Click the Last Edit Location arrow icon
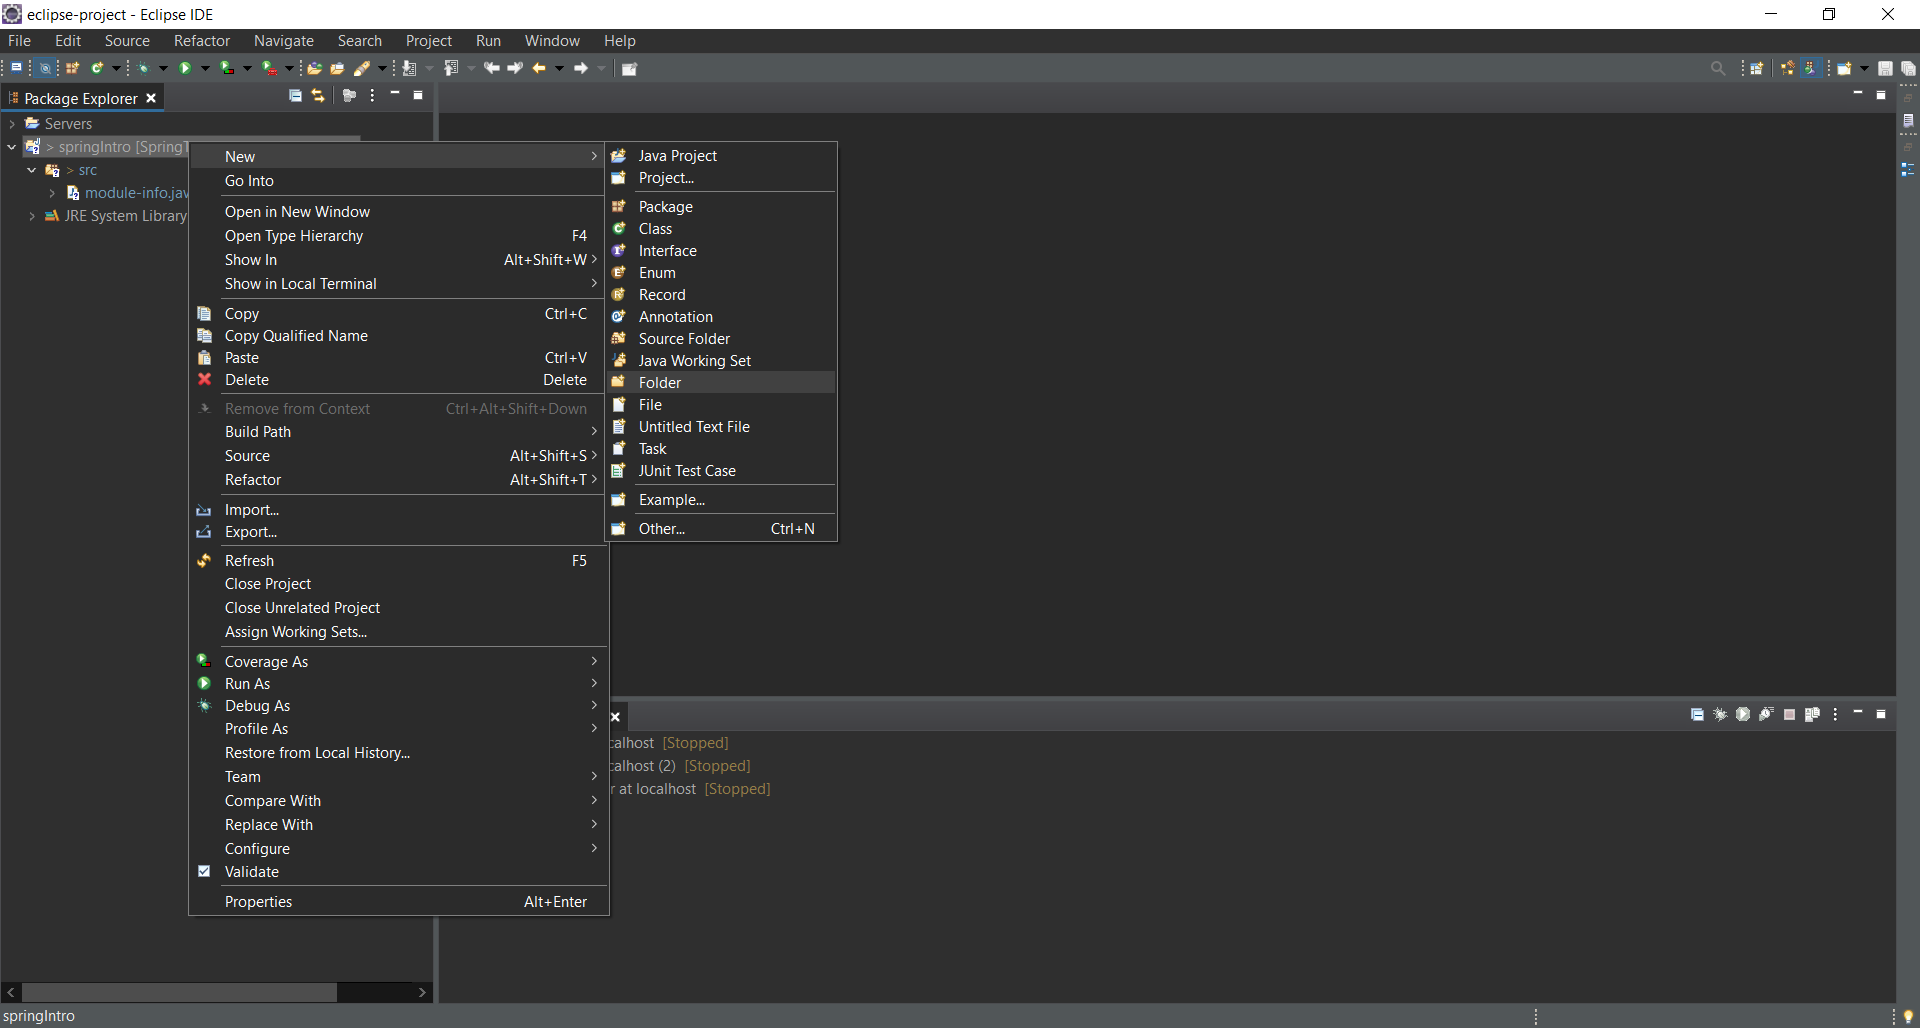Screen dimensions: 1920x1028 pos(492,68)
